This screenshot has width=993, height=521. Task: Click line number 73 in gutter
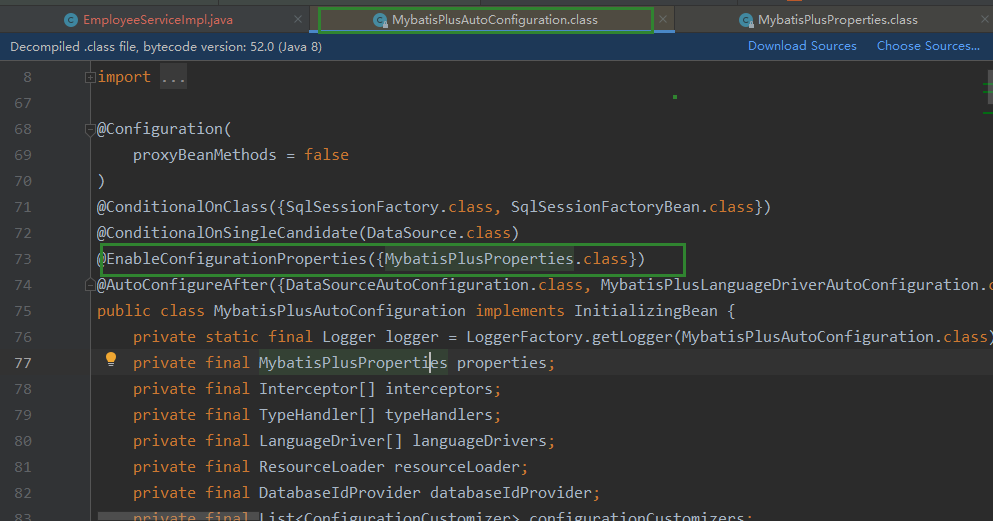(23, 259)
